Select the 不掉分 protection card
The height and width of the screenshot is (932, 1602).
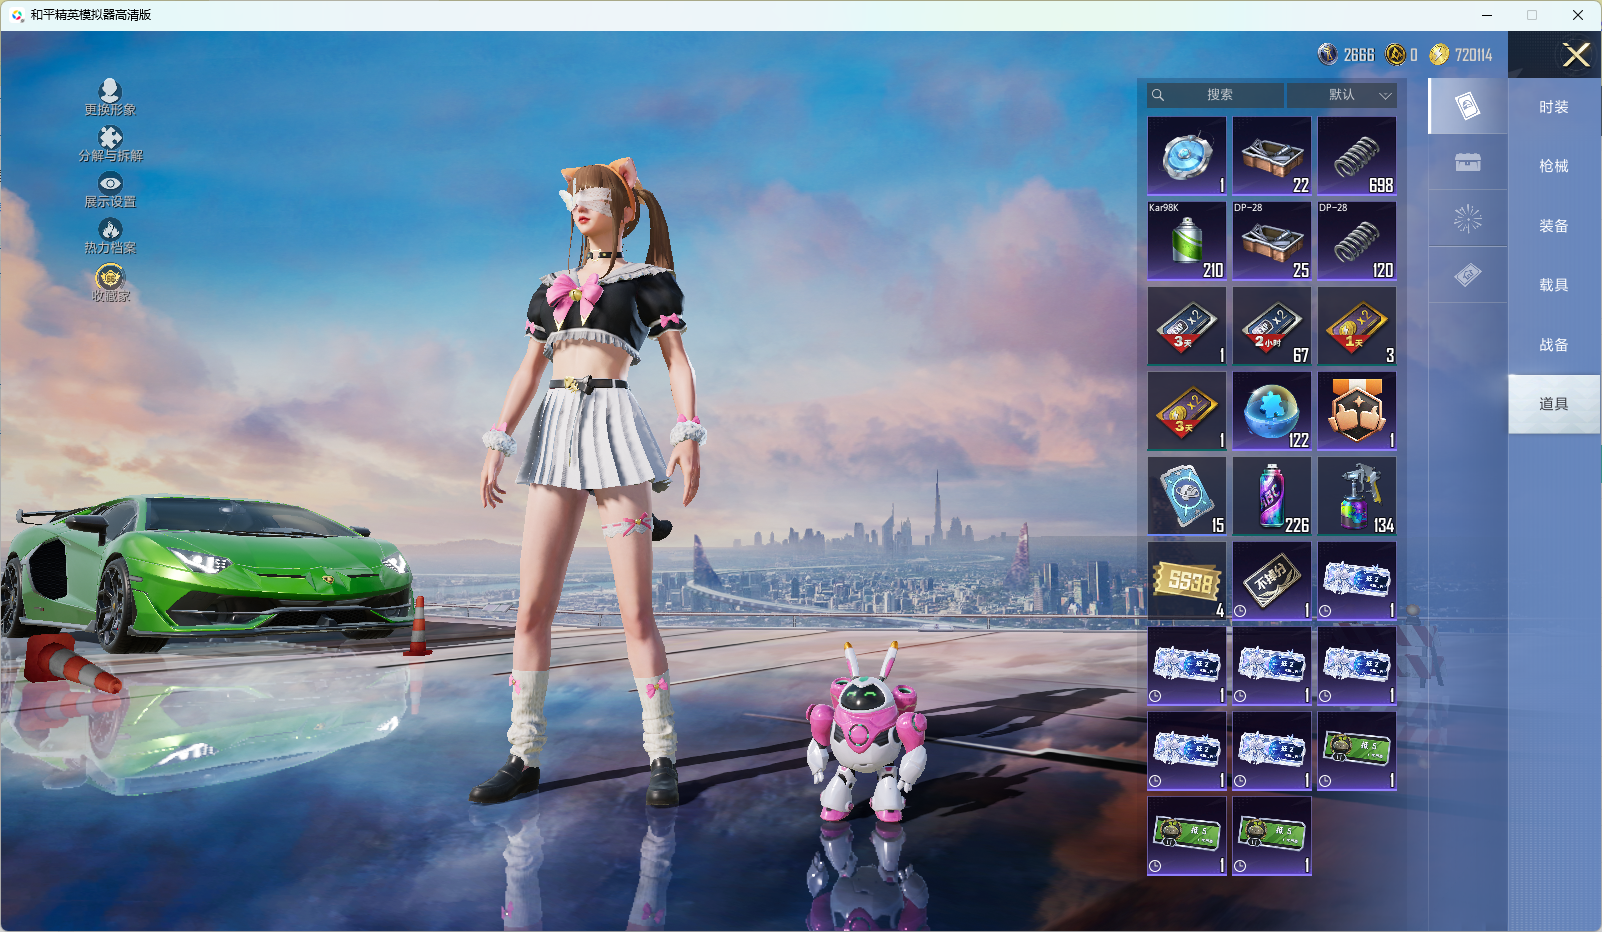1272,581
